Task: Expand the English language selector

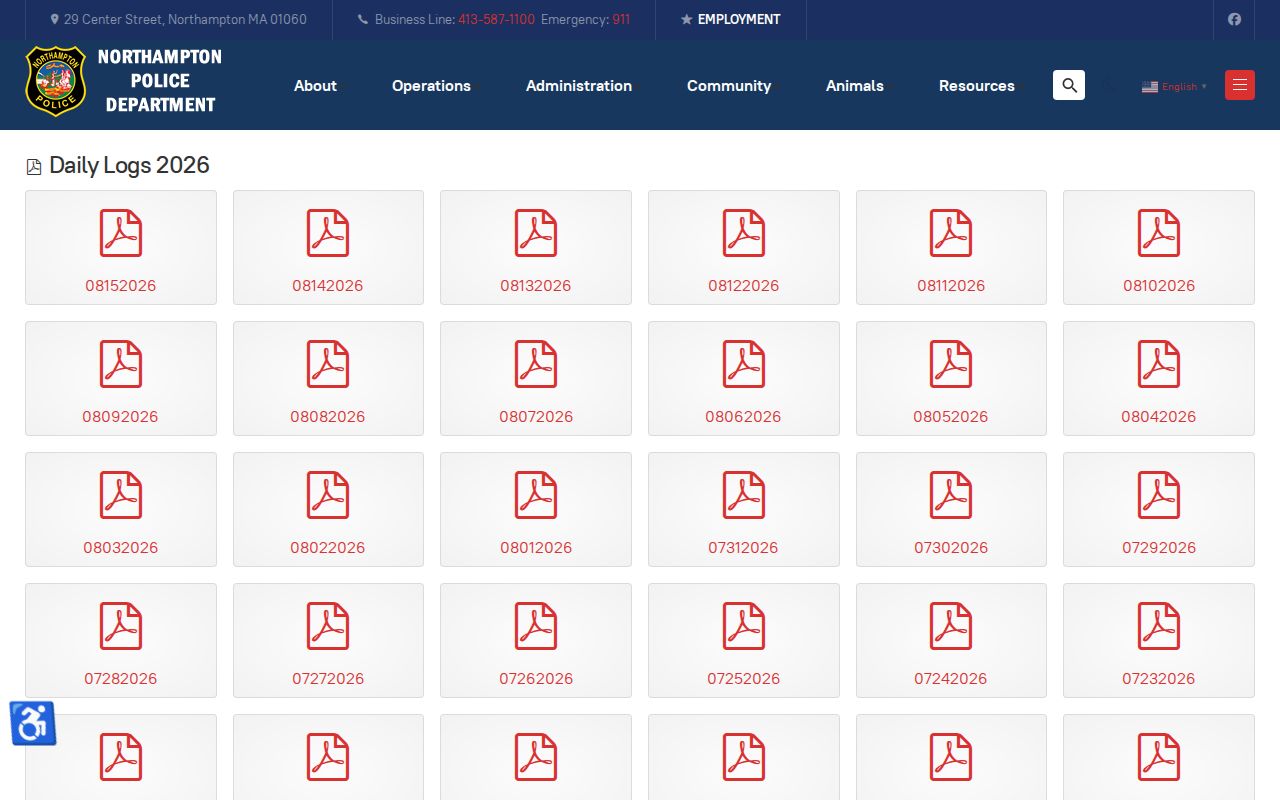Action: (1175, 86)
